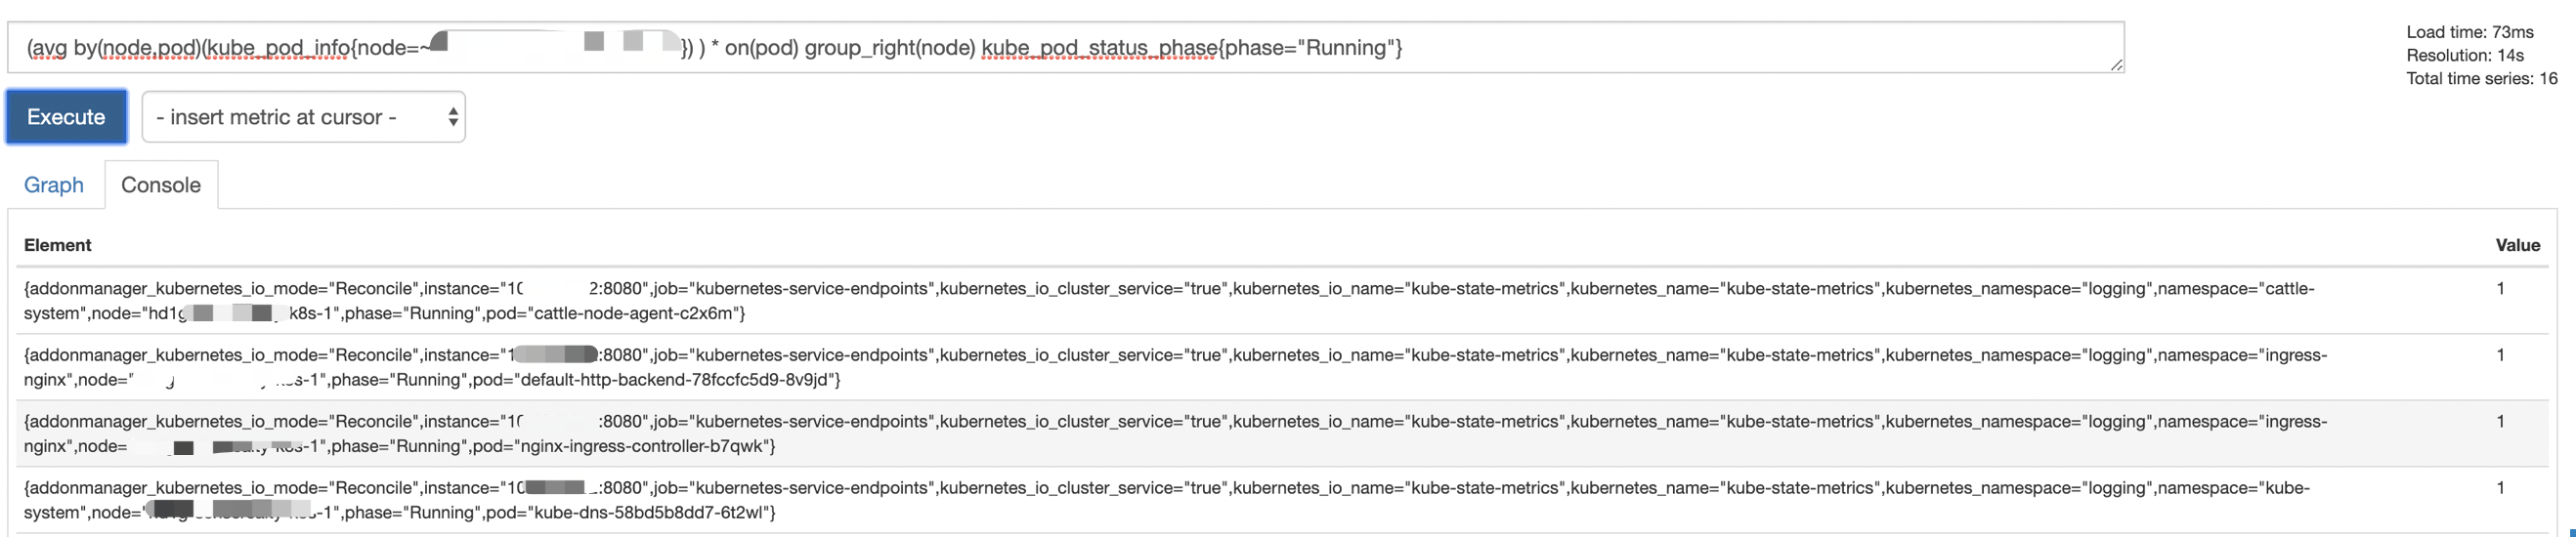Viewport: 2576px width, 537px height.
Task: Select the kube-dns-58bd5b8dd7-6t2wl result row
Action: (x=1282, y=500)
